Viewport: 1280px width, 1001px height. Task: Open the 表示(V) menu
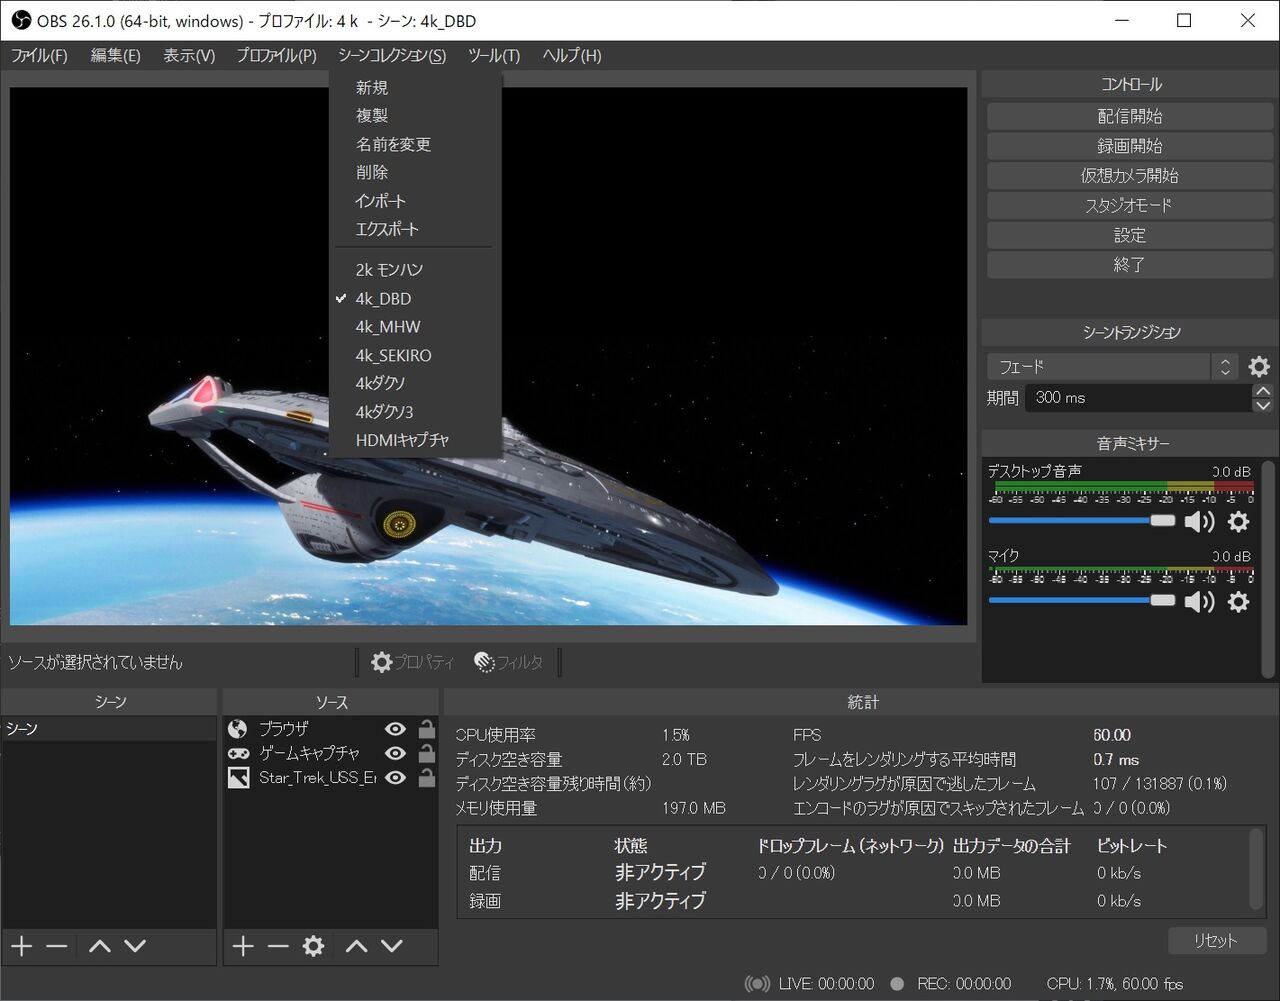tap(189, 56)
